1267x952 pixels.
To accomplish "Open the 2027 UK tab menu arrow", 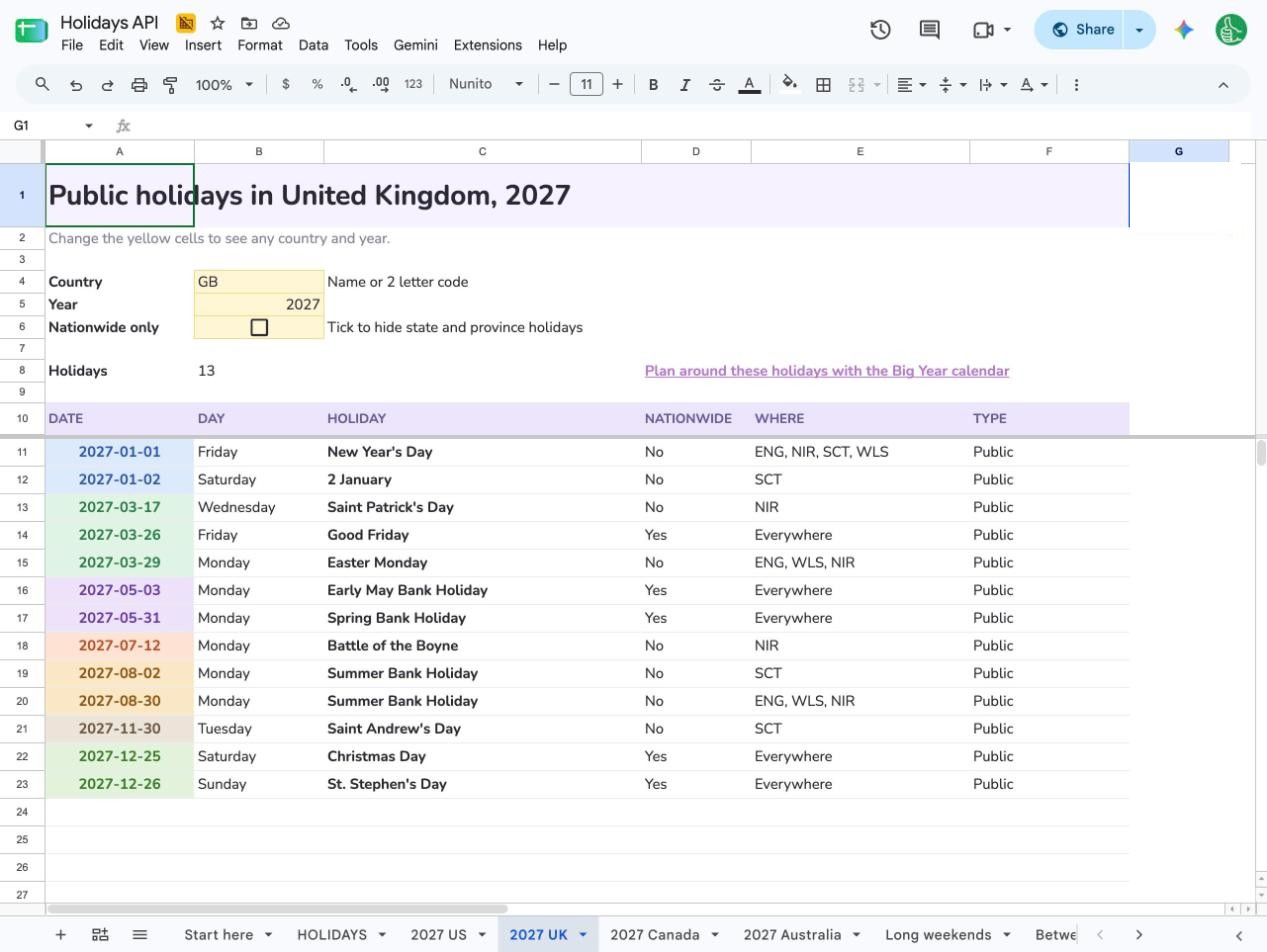I will click(582, 935).
